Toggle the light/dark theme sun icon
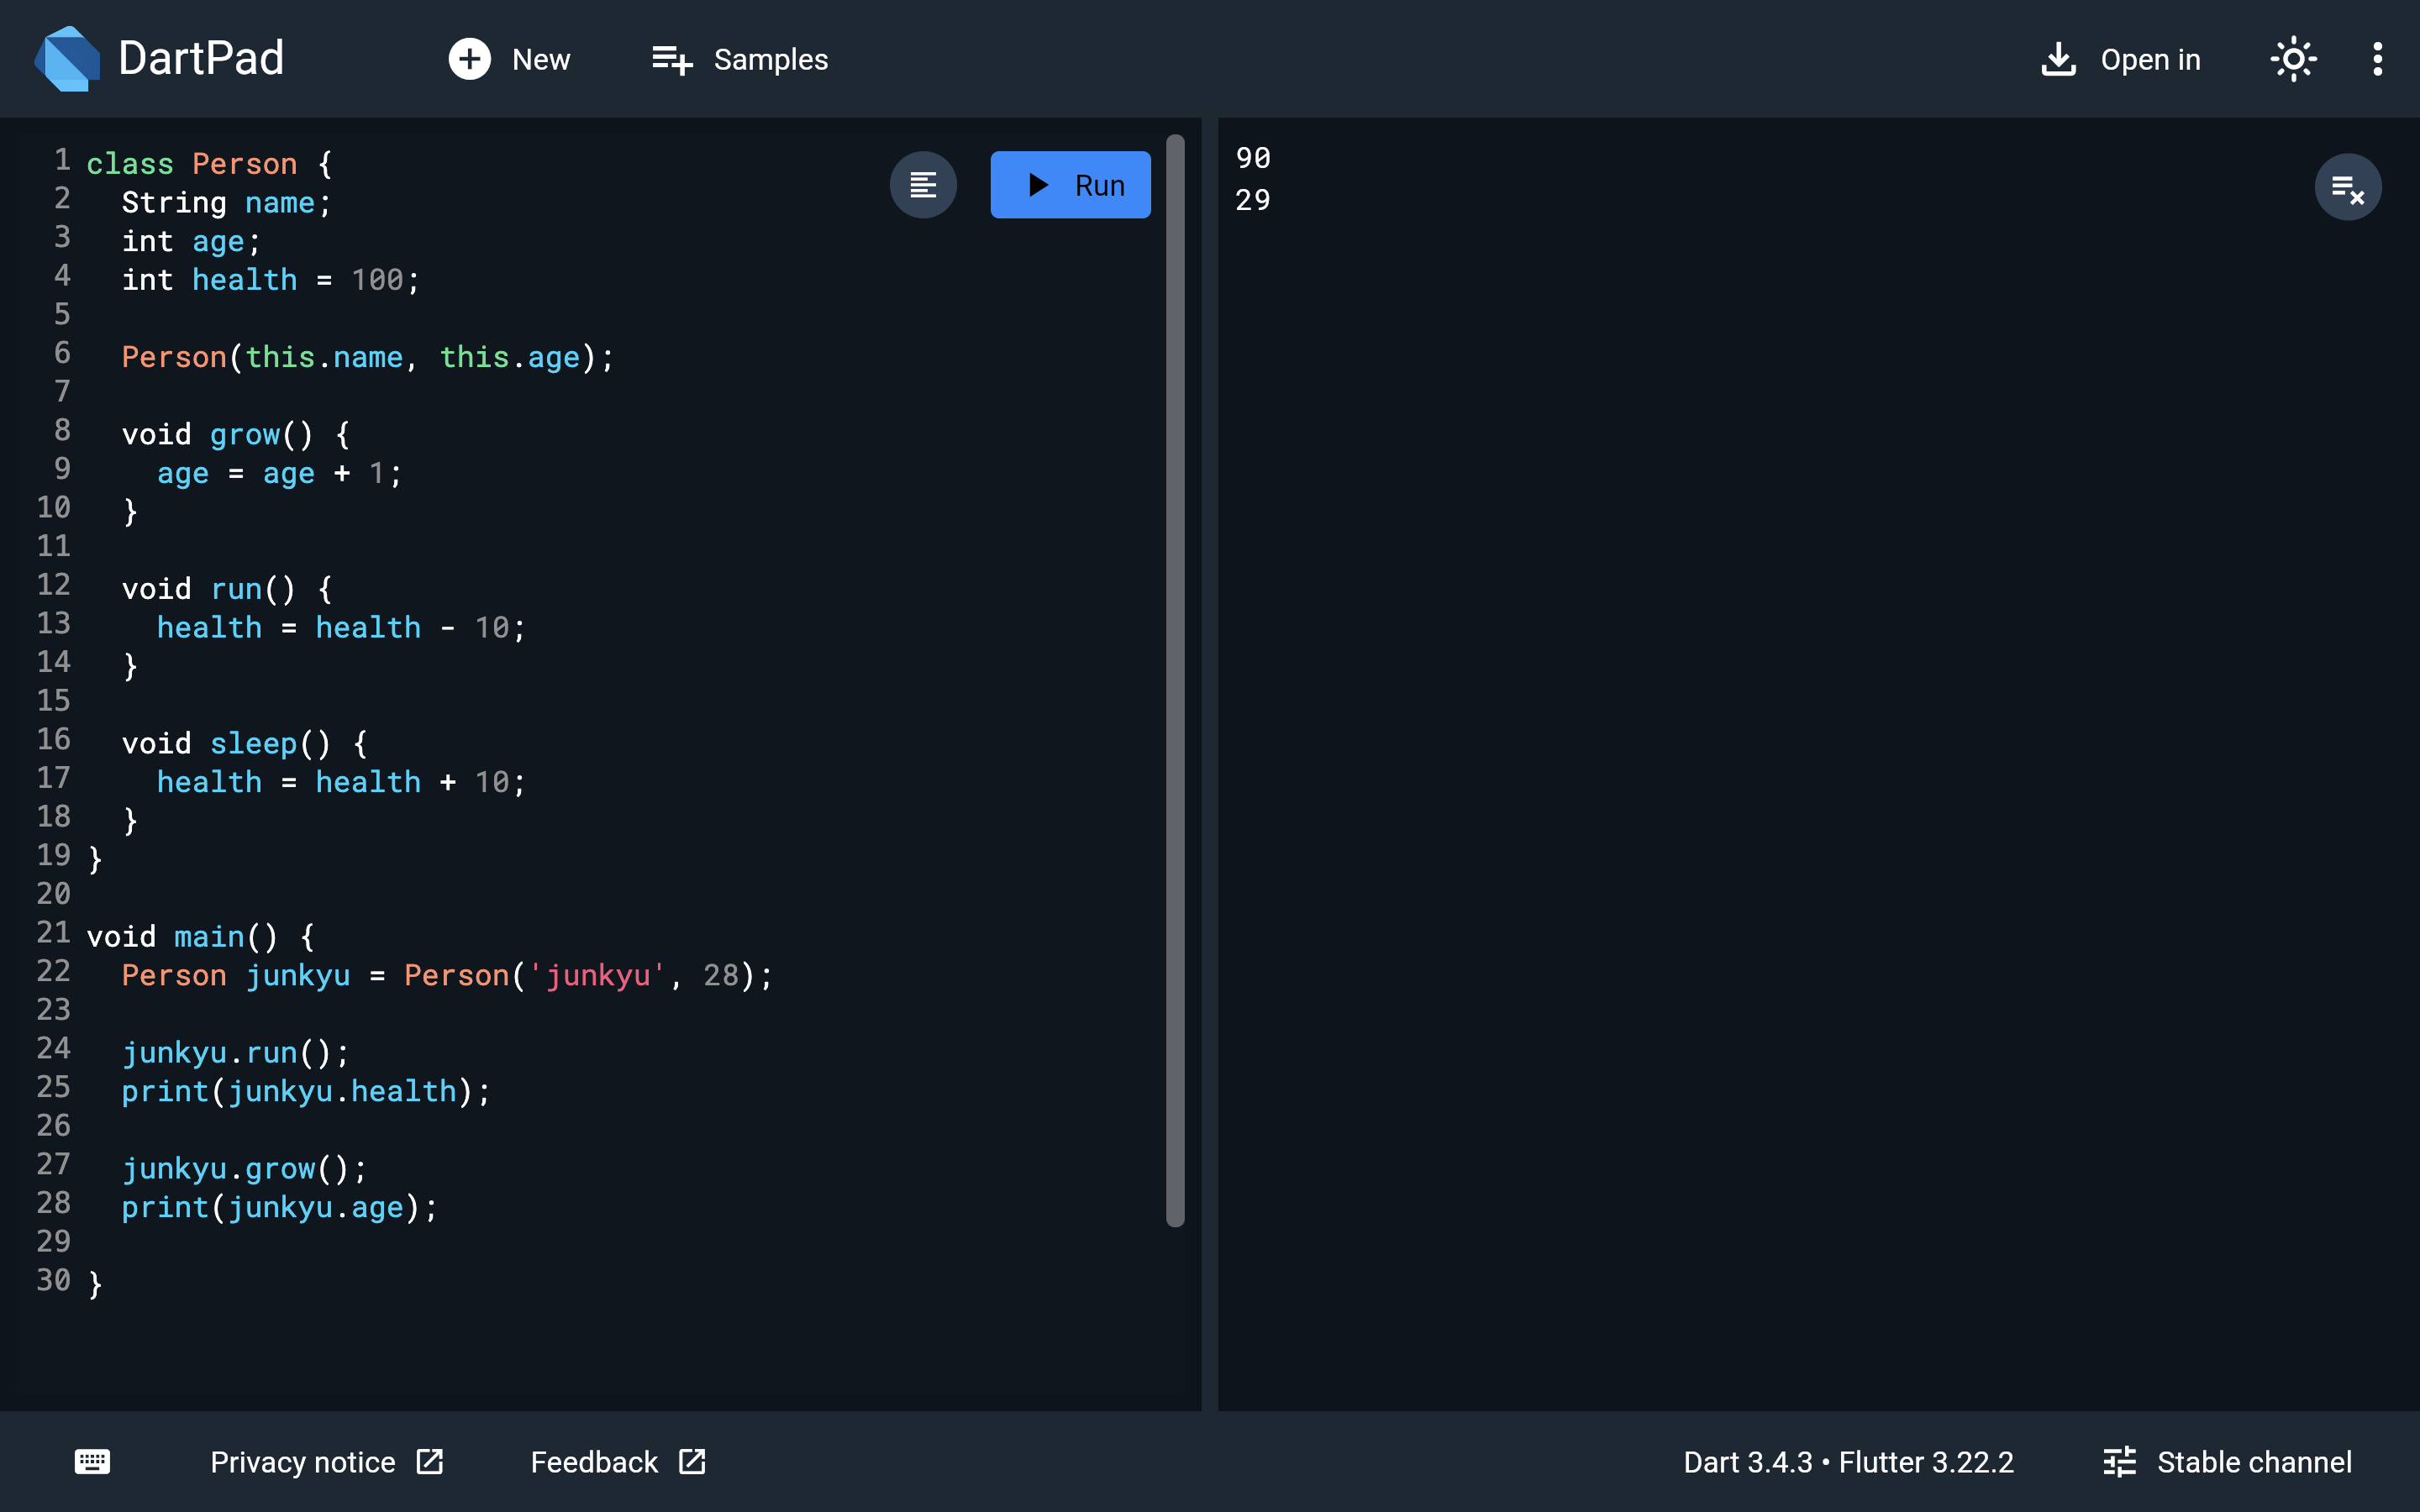 tap(2293, 59)
